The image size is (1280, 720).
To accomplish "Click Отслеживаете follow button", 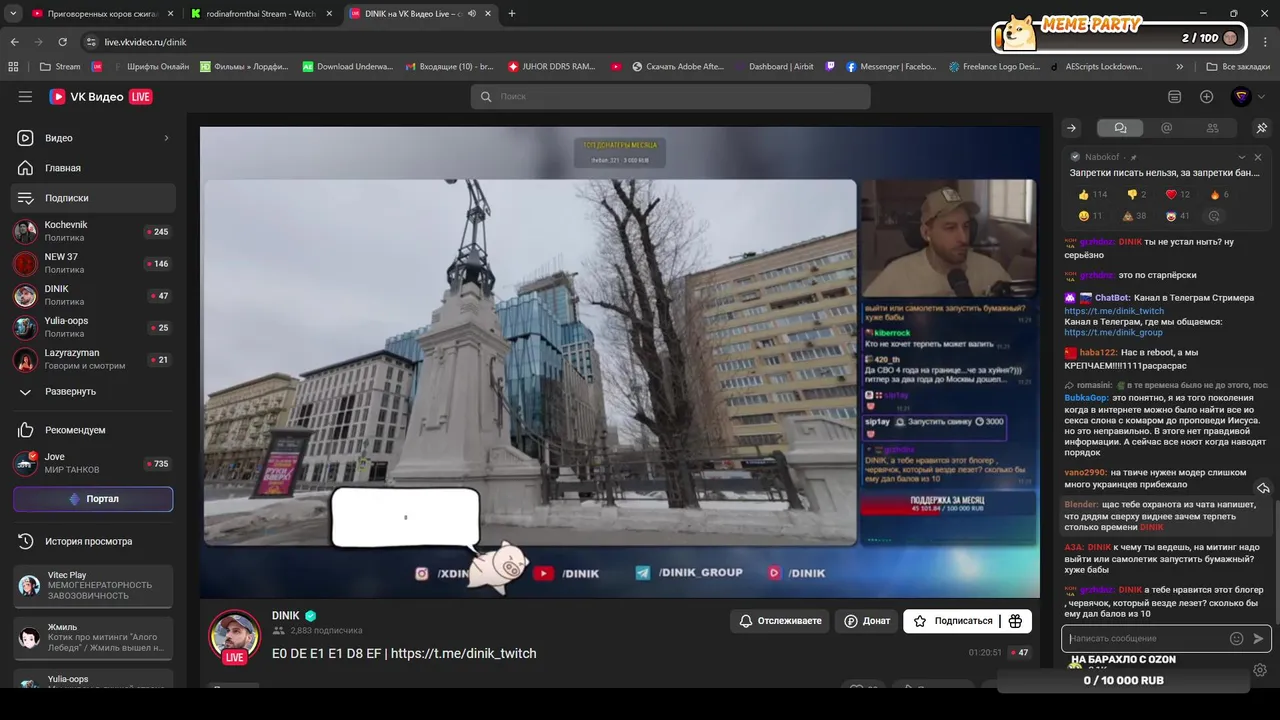I will point(780,621).
